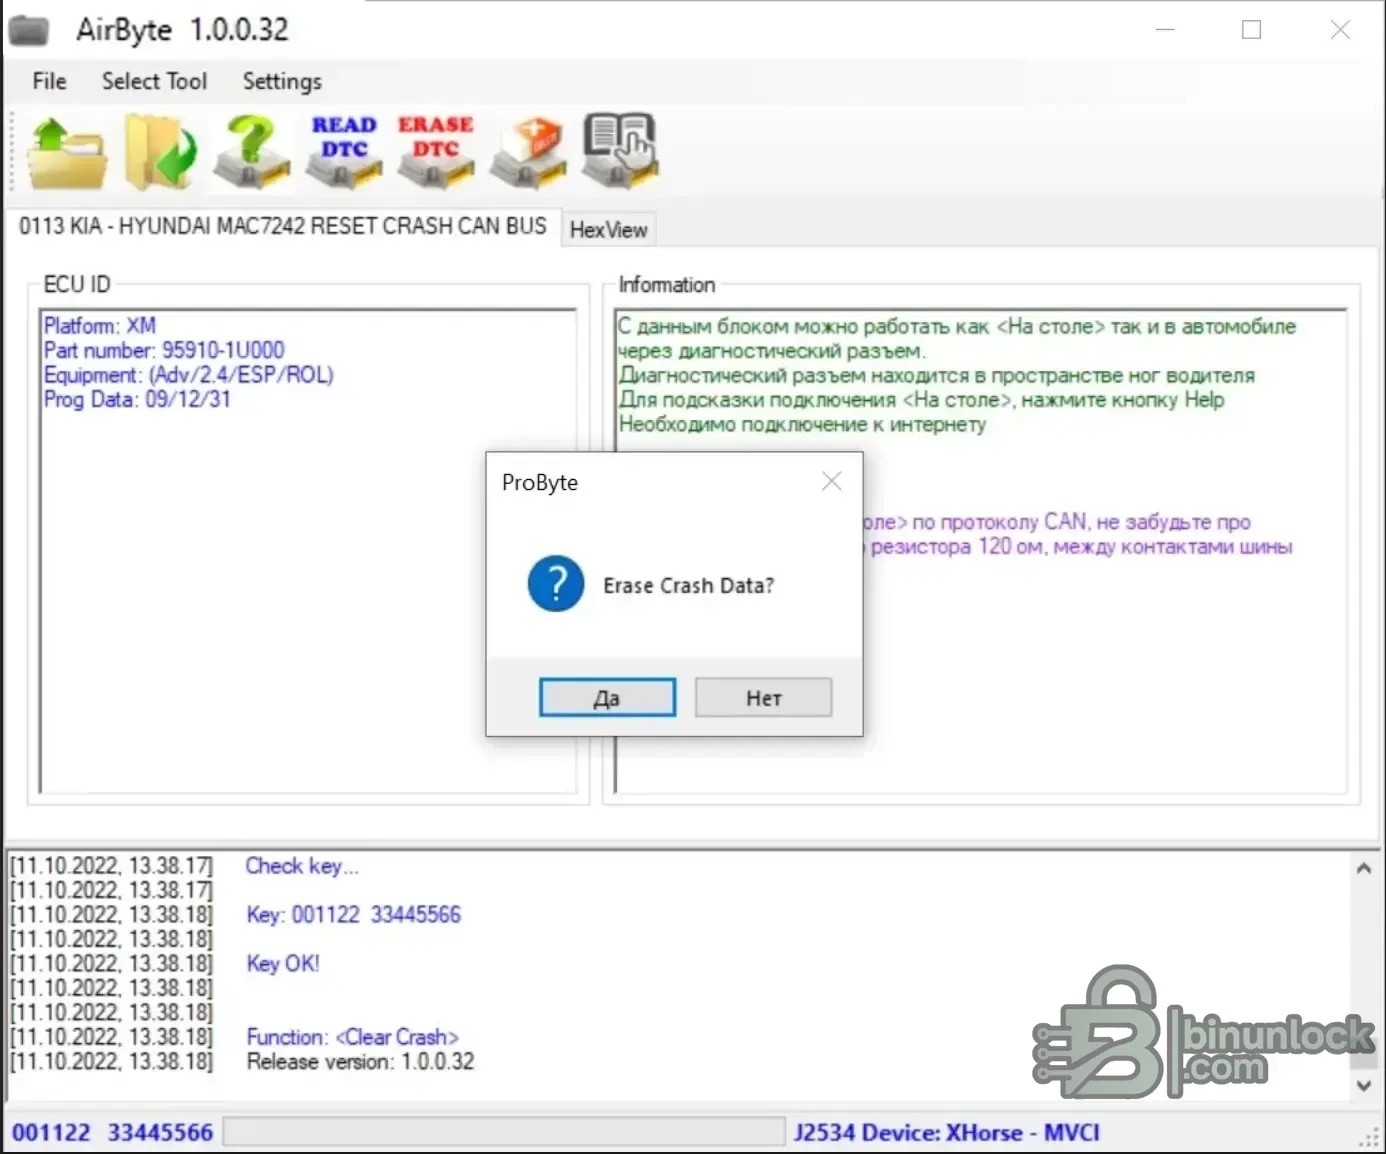Screen dimensions: 1386x1154
Task: Click the AirByte app icon in title bar
Action: pos(29,30)
